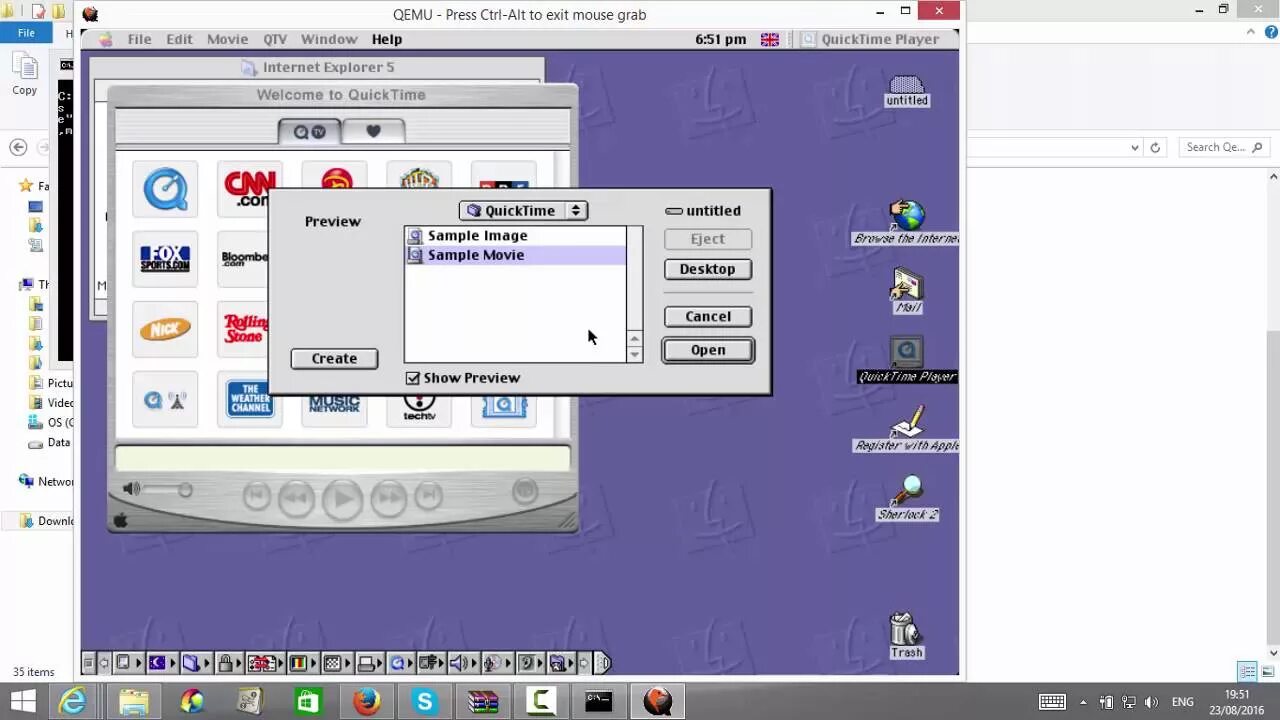Open Internet Explorer from Windows taskbar
This screenshot has height=720, width=1280.
73,701
